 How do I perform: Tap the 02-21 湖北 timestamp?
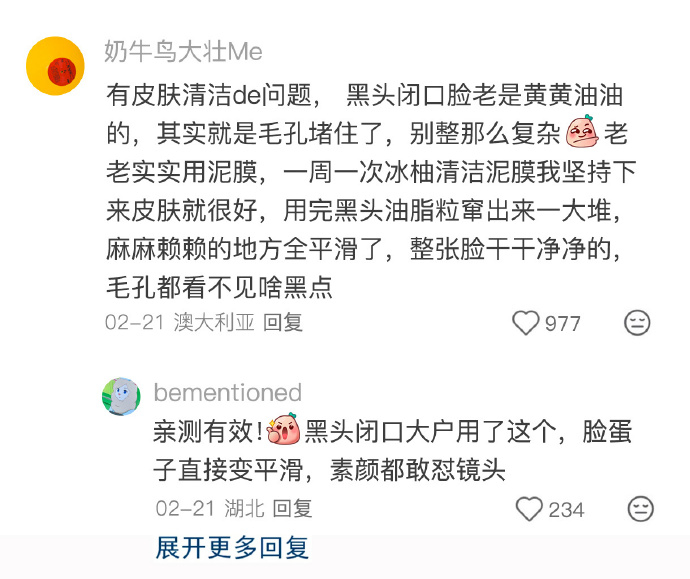tap(210, 509)
